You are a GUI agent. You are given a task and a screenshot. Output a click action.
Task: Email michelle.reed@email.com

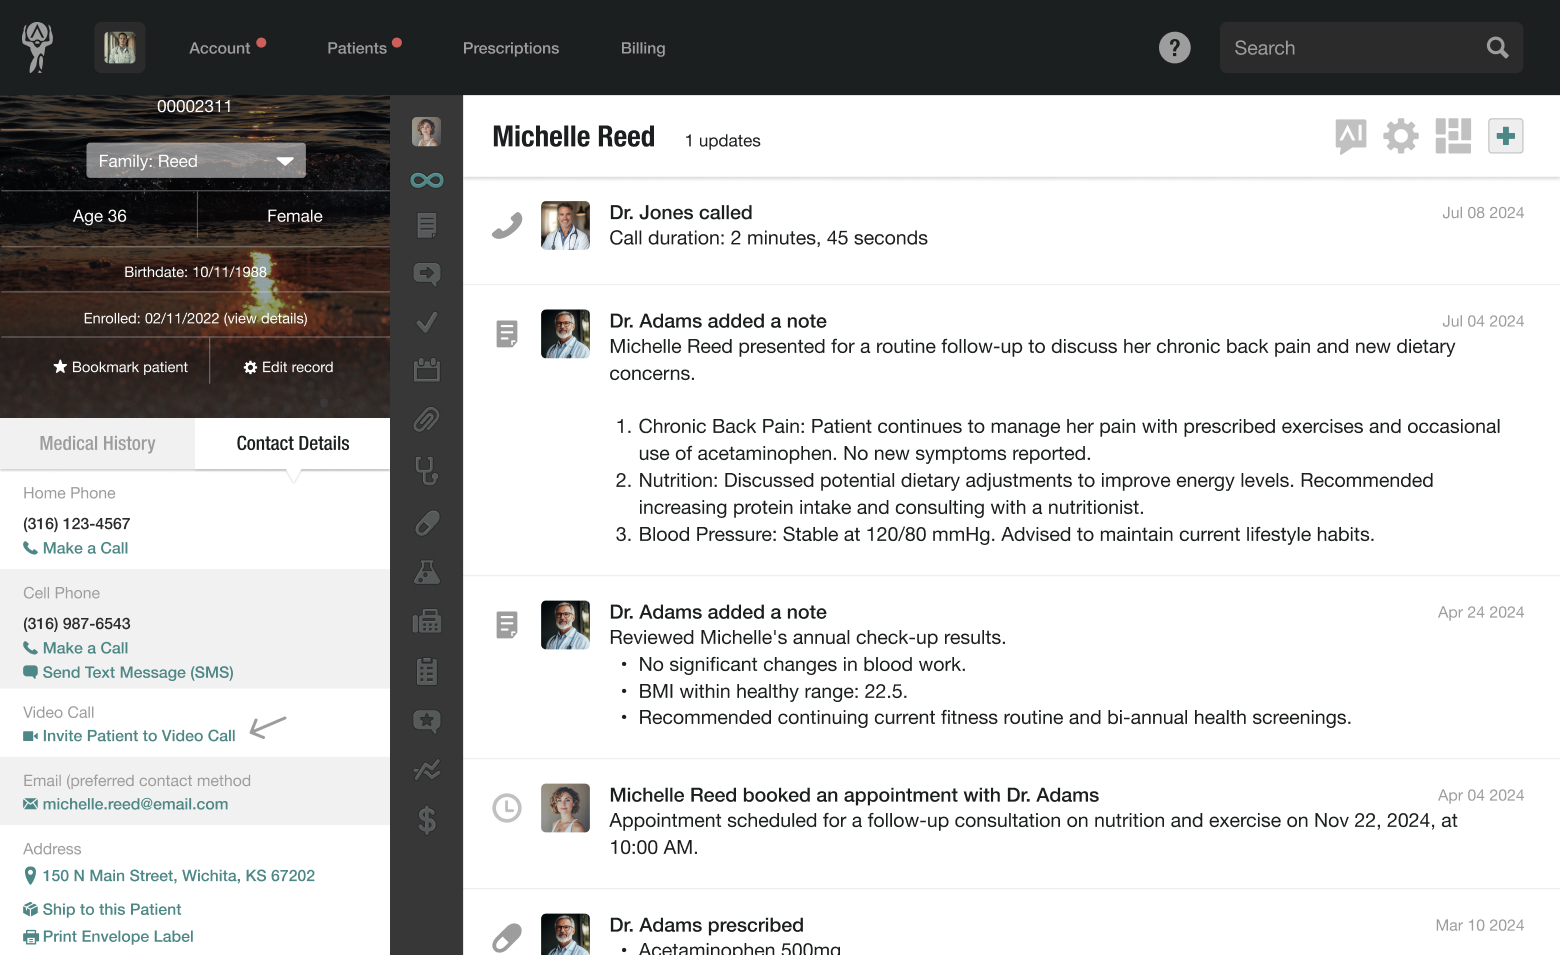click(125, 804)
